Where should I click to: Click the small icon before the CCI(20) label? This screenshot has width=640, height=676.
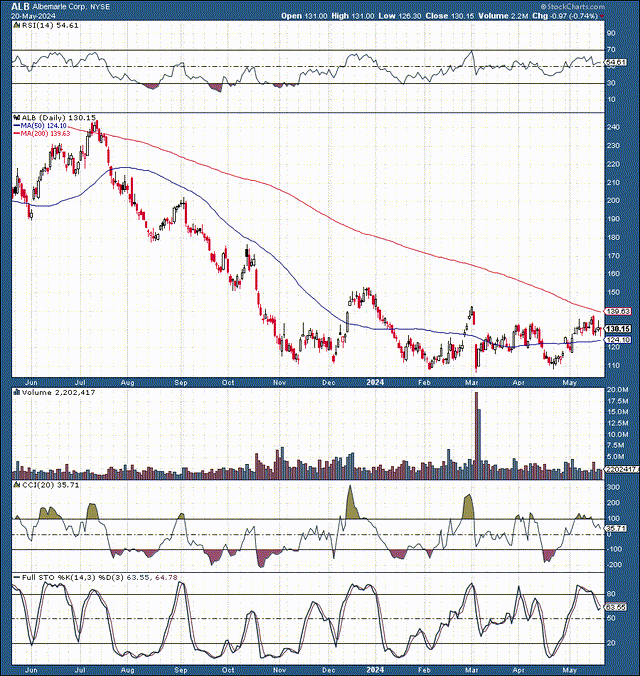(x=17, y=485)
